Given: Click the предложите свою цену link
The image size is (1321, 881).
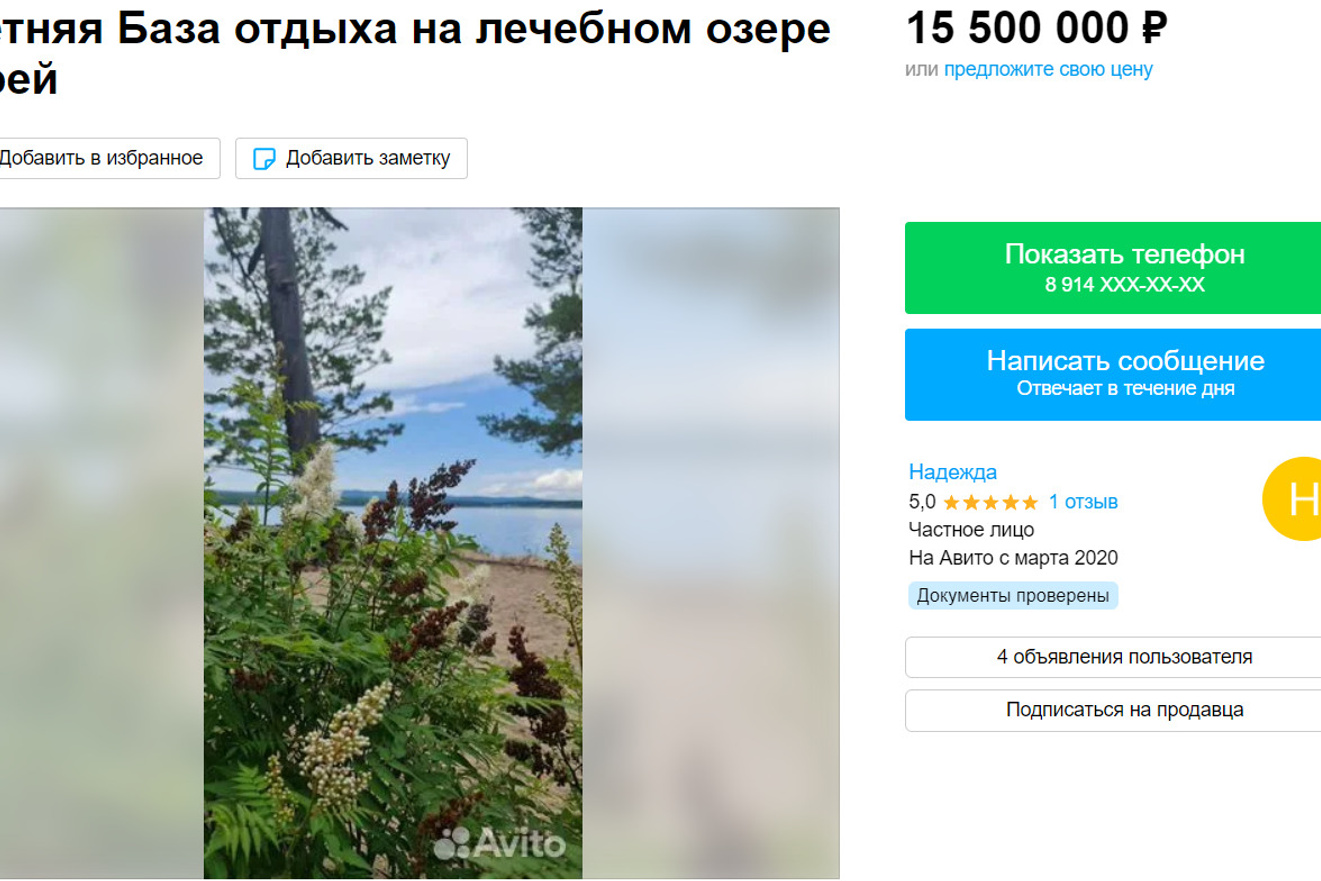Looking at the screenshot, I should [1048, 69].
